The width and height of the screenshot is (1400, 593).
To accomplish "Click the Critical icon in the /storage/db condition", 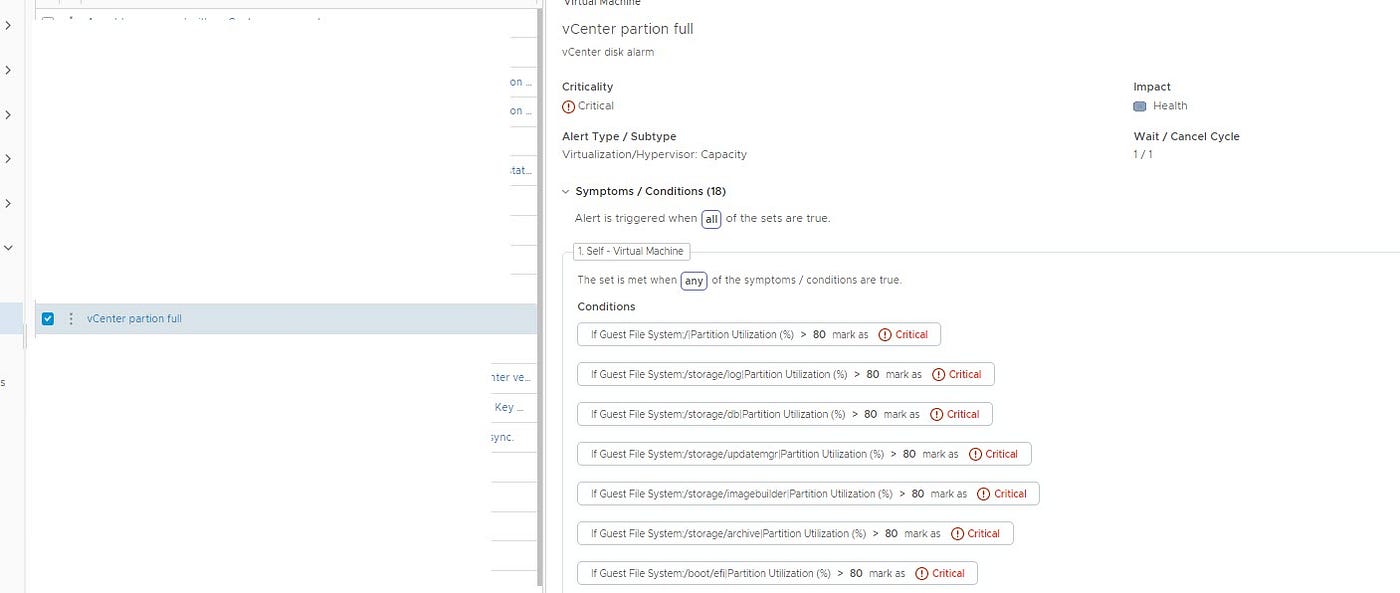I will pos(936,415).
